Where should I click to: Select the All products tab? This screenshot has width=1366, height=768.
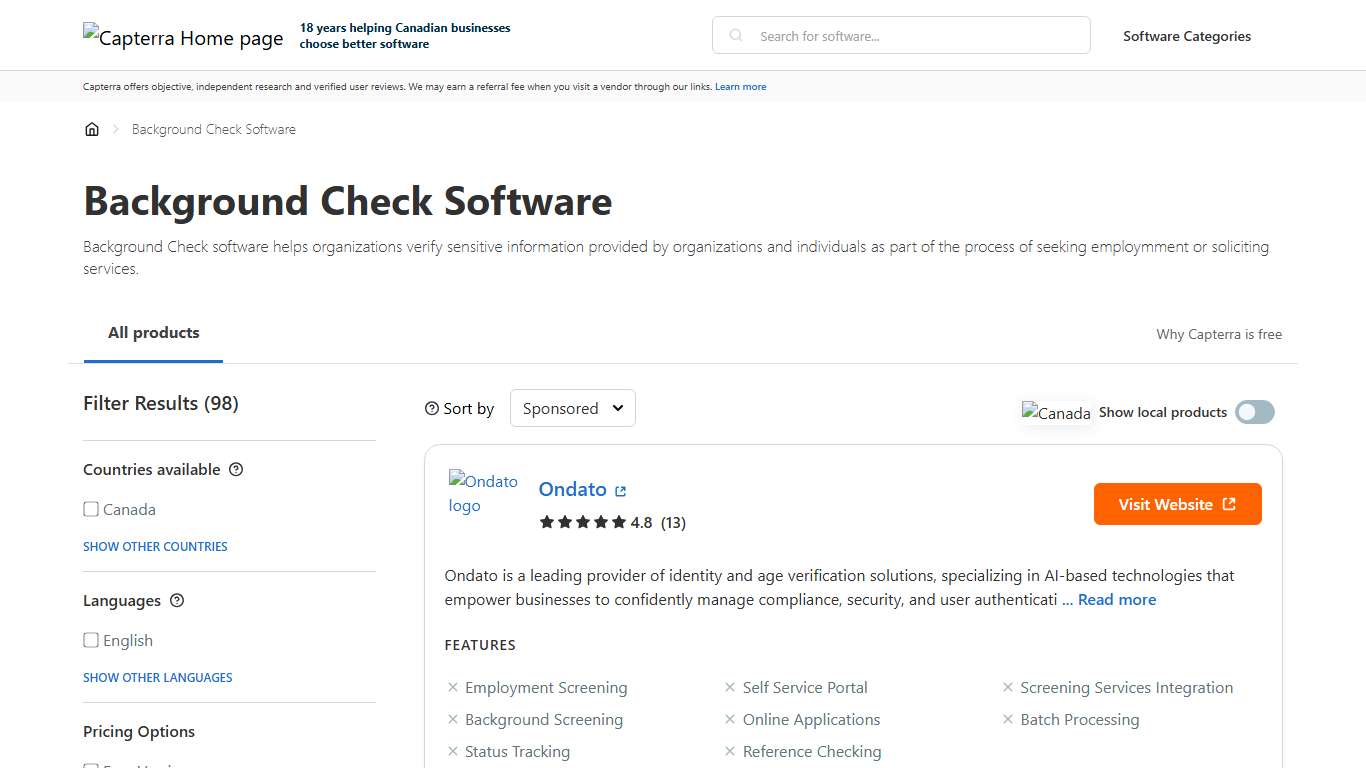pos(153,333)
